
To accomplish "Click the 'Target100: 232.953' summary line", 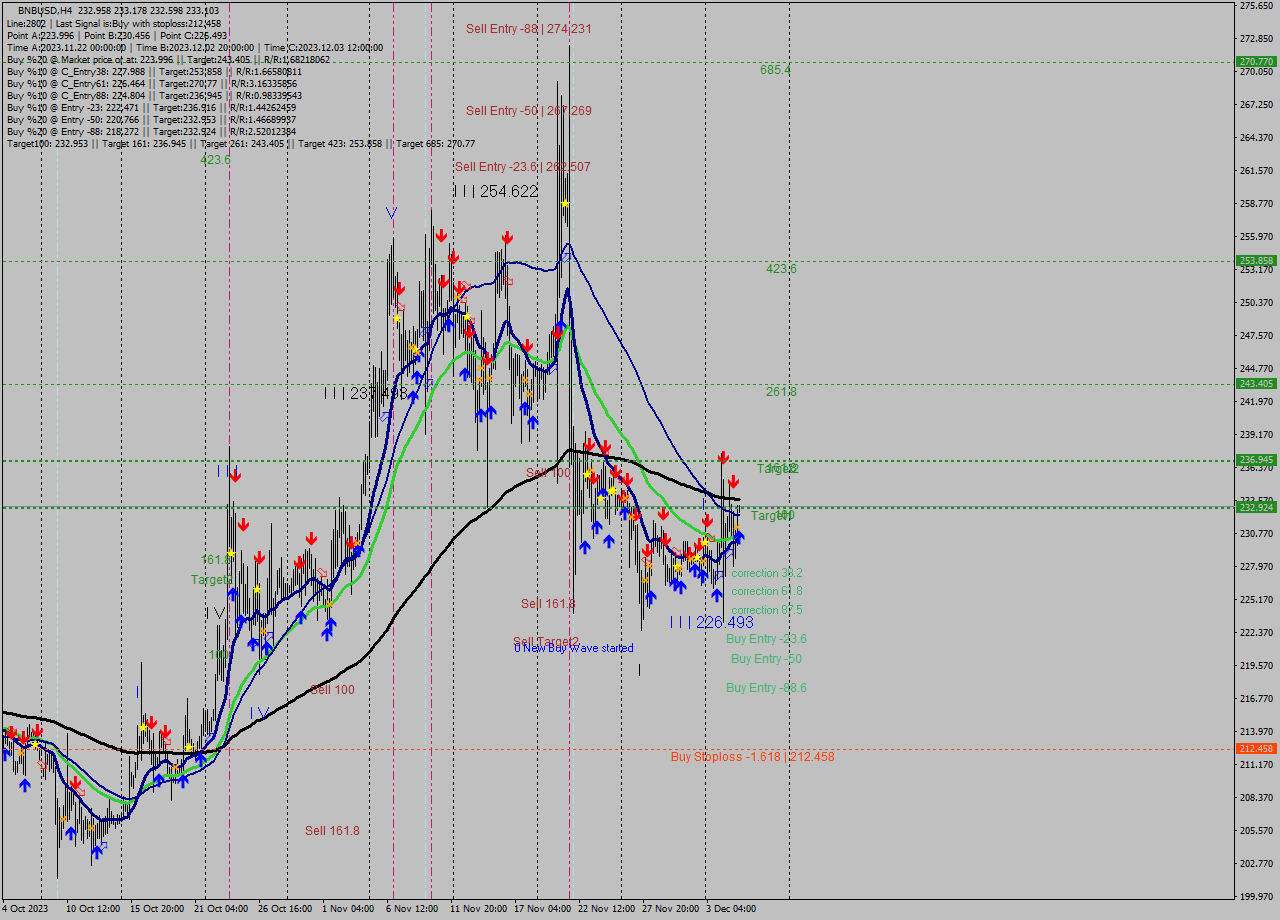I will click(x=240, y=143).
